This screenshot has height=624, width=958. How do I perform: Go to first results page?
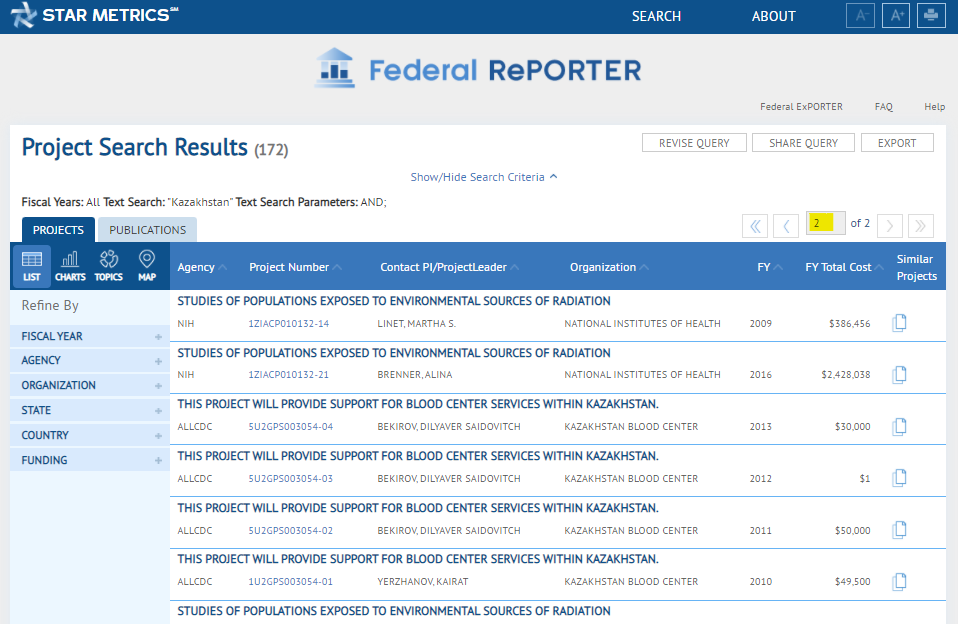pos(755,226)
